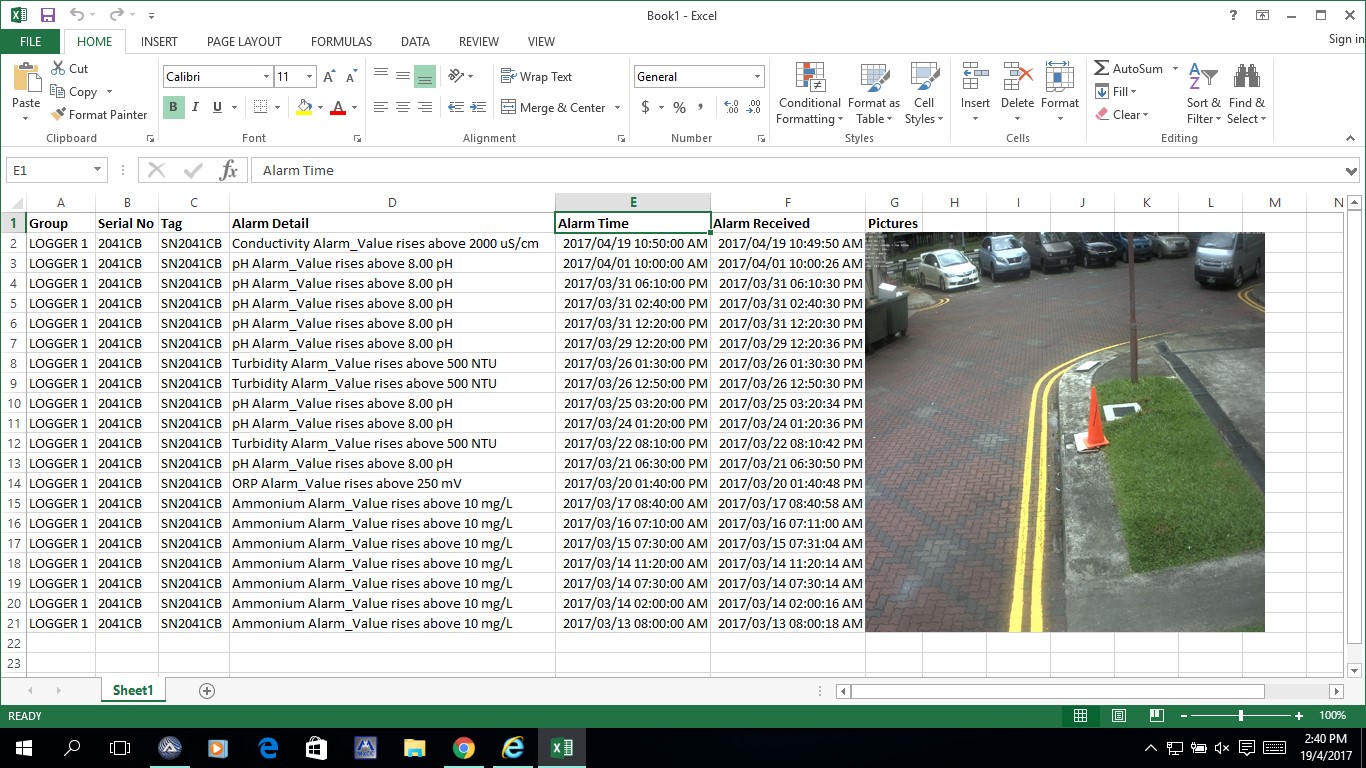Apply percent style format
This screenshot has width=1366, height=768.
point(679,107)
